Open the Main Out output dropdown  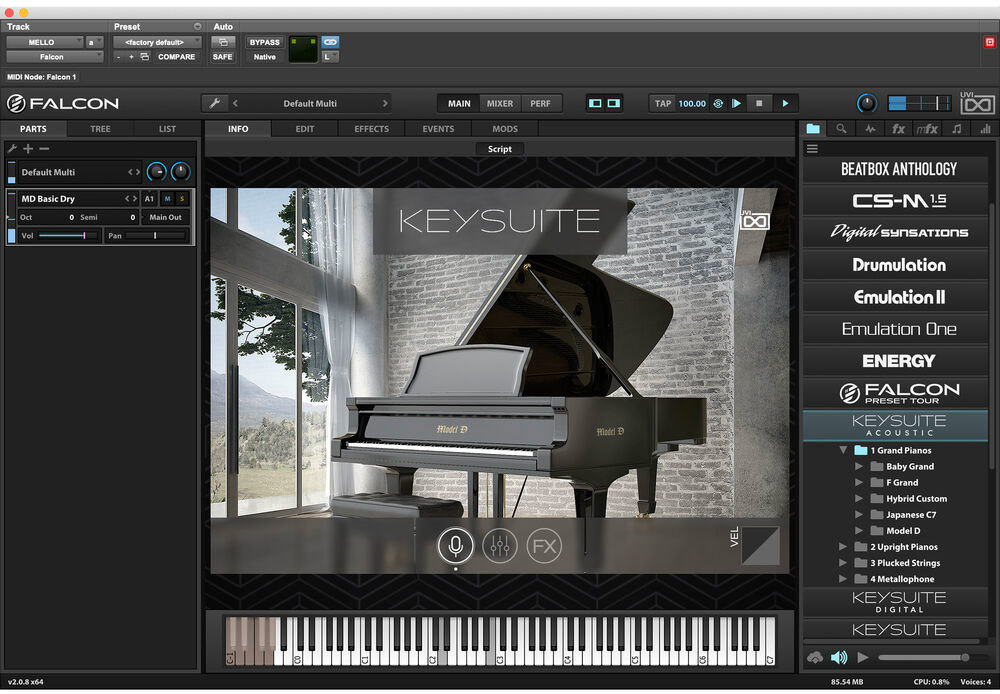[x=165, y=217]
